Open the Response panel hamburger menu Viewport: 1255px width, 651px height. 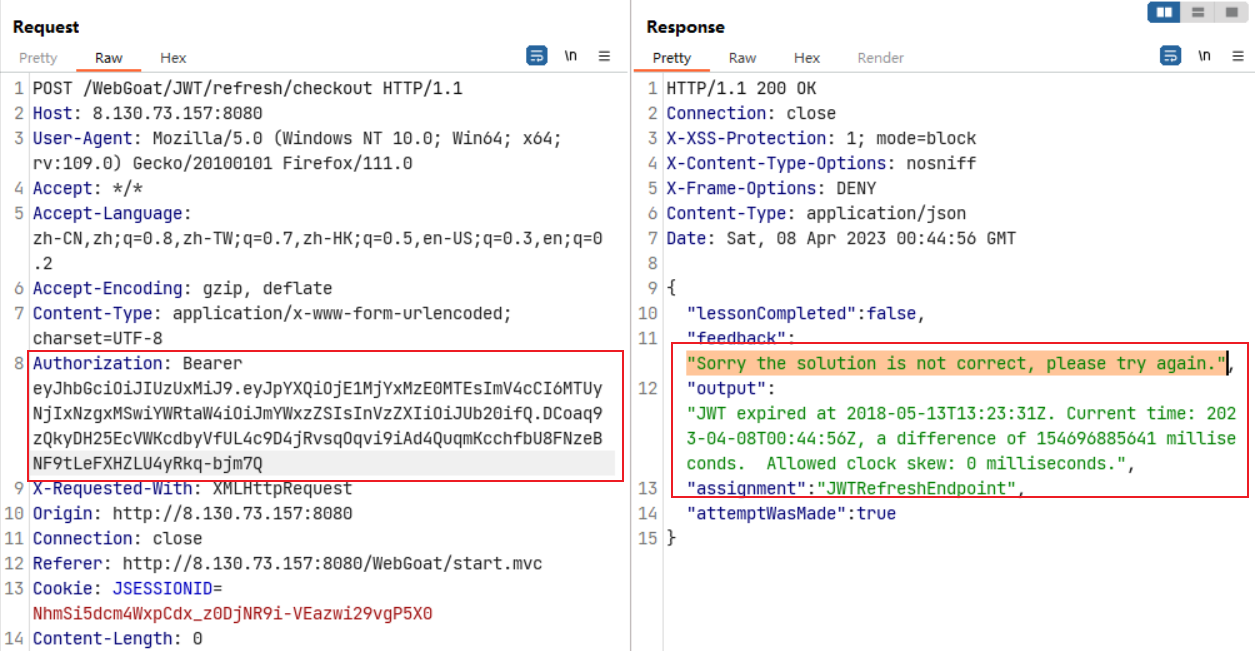click(x=1238, y=57)
